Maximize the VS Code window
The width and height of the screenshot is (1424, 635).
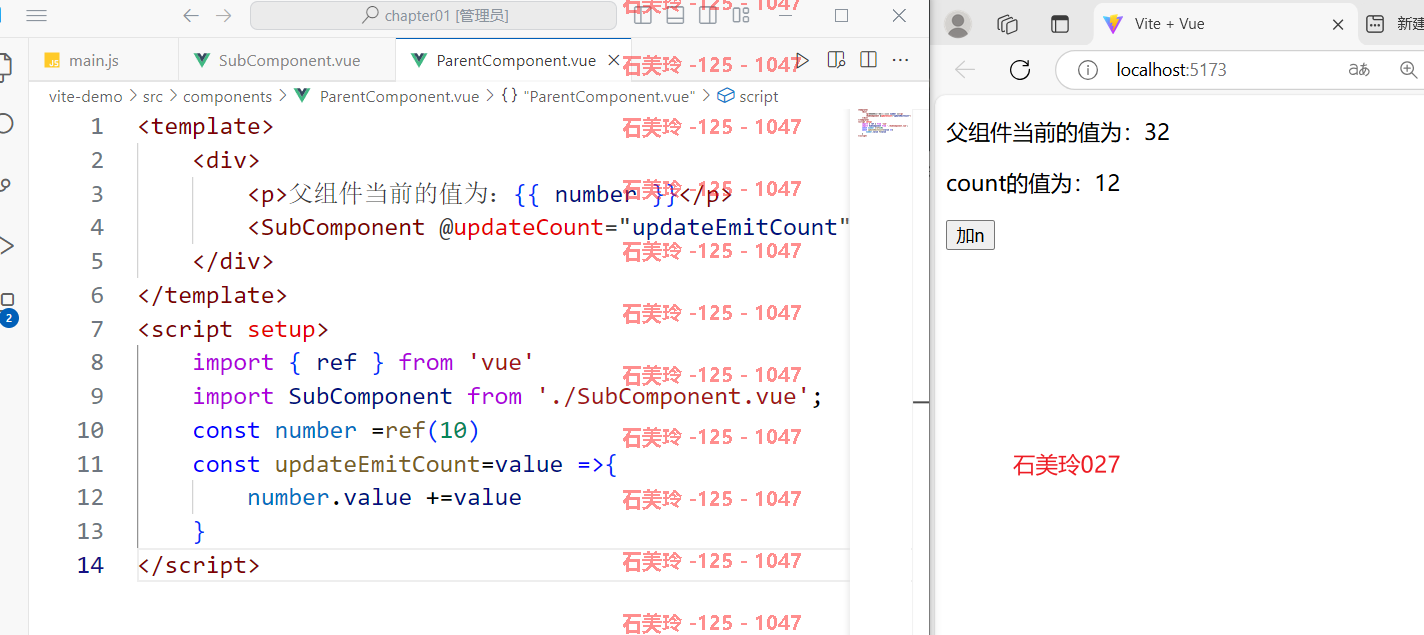(x=841, y=15)
